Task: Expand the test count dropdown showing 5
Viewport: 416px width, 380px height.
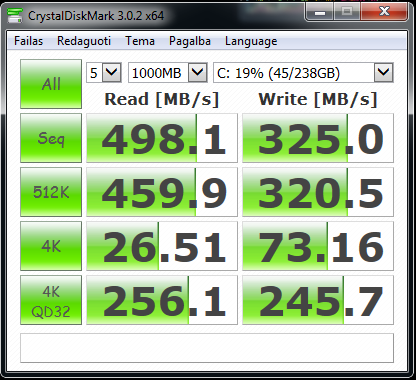Action: point(111,72)
